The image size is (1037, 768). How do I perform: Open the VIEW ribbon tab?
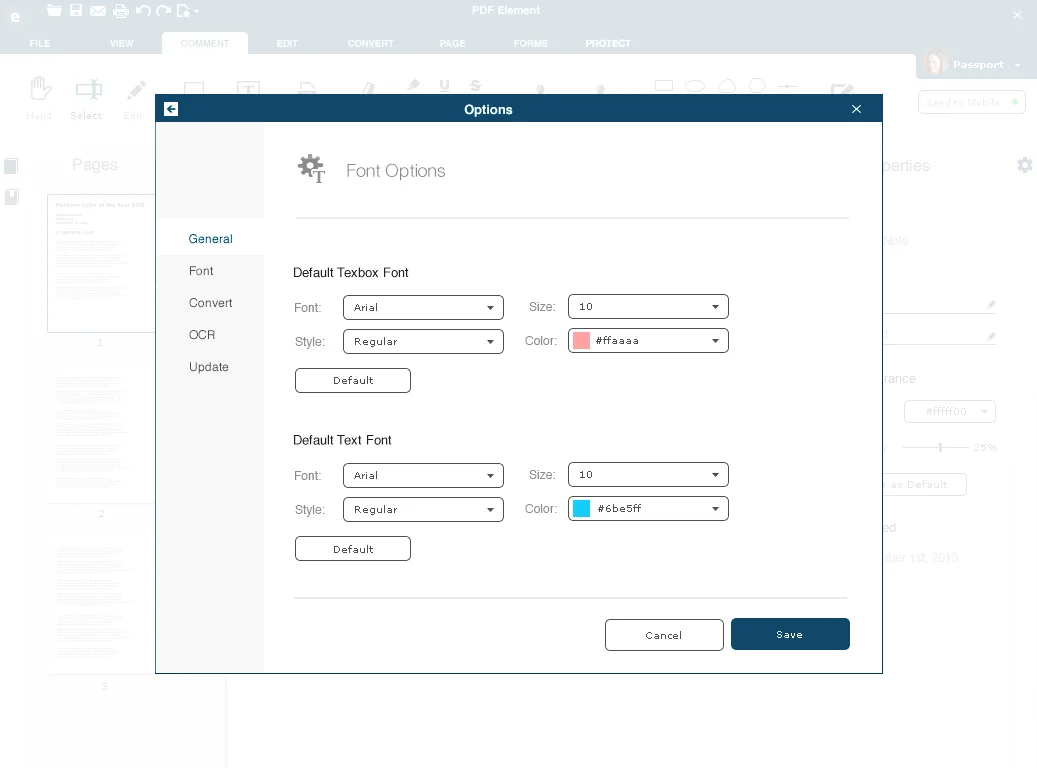point(122,44)
